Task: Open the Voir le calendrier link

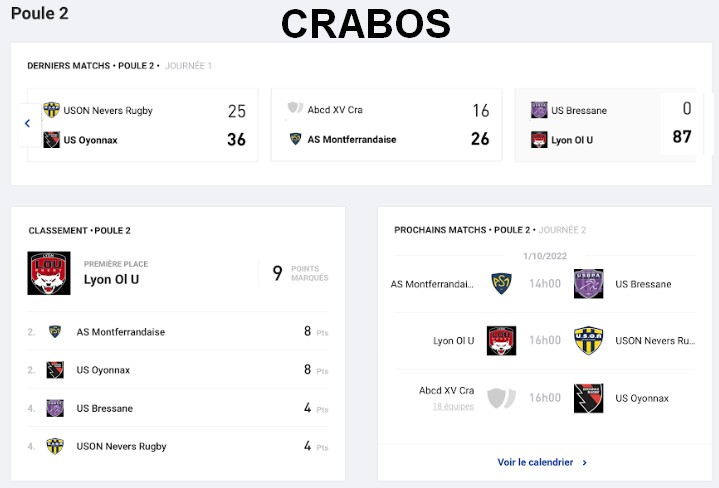Action: click(x=535, y=462)
